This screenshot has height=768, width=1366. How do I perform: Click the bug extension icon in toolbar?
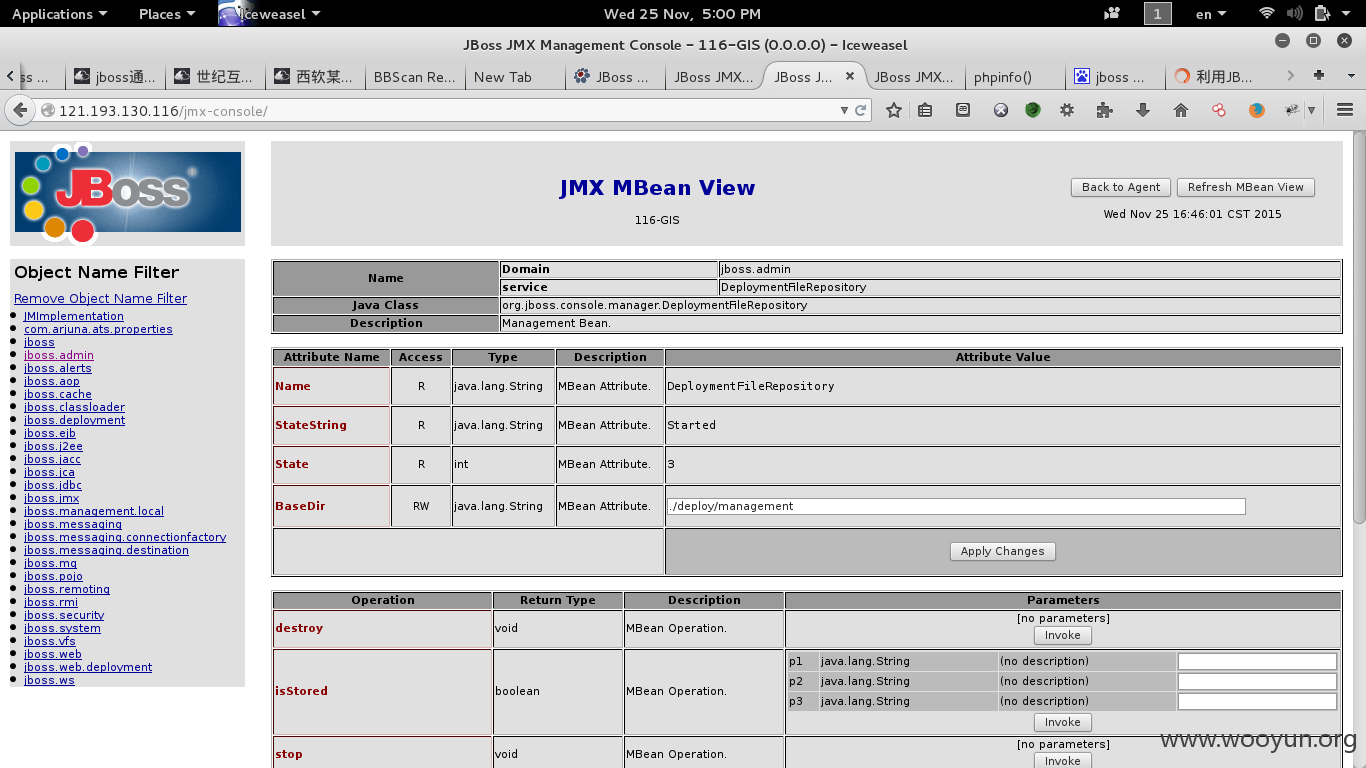(1291, 110)
